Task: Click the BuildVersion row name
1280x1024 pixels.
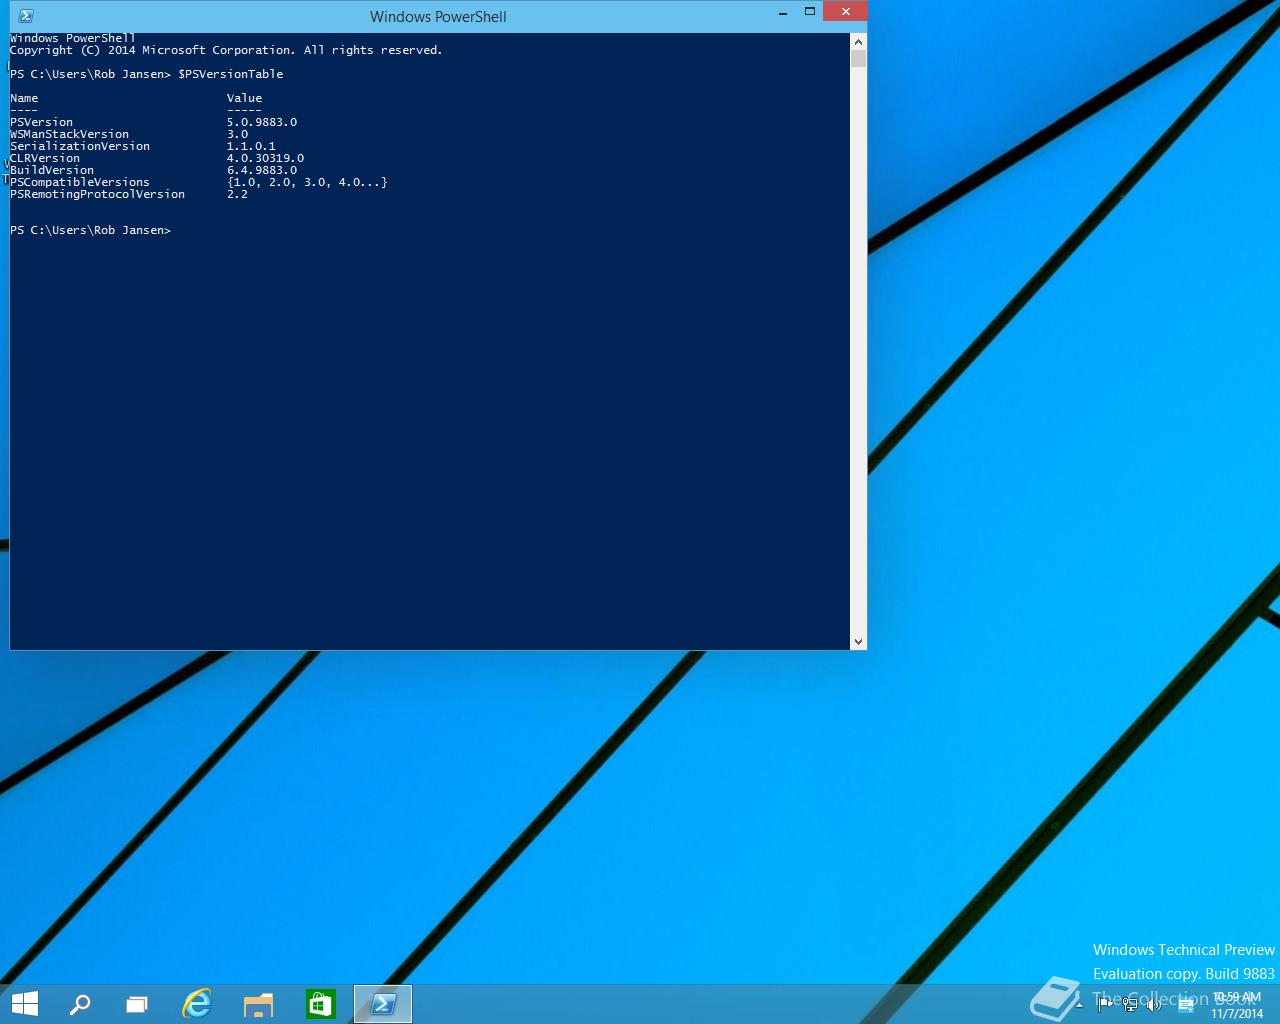Action: 52,170
